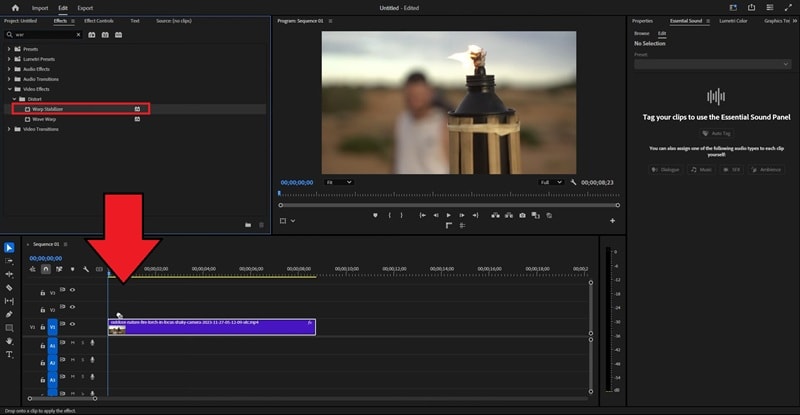Viewport: 800px width, 415px height.
Task: Toggle V3 track output eye
Action: coord(72,290)
